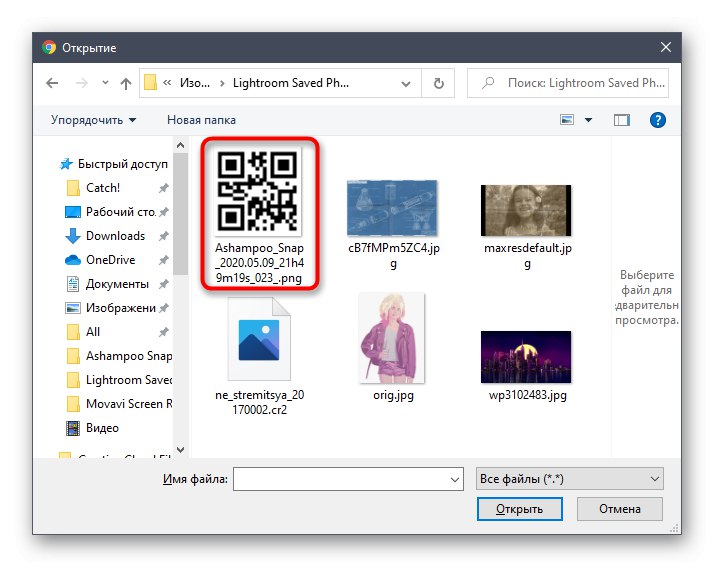Open Документы in the sidebar
The image size is (714, 567).
click(x=117, y=284)
